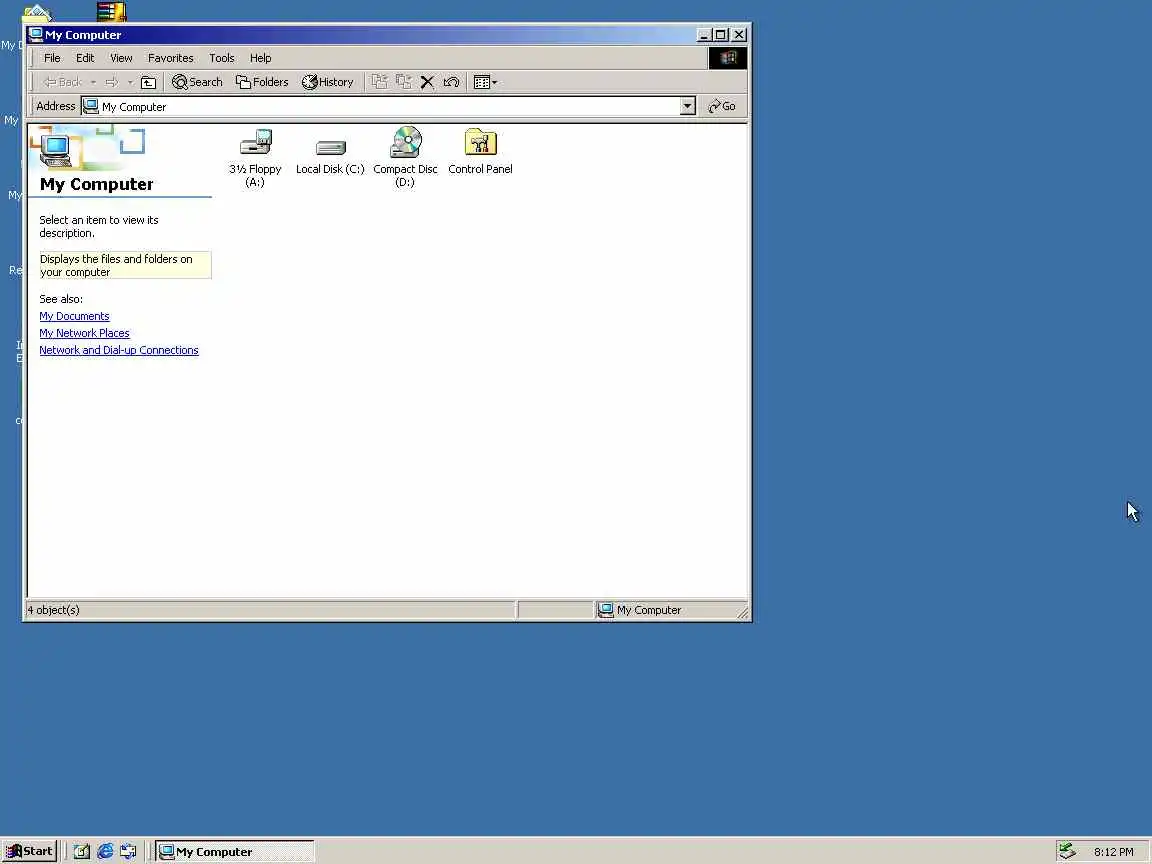Click the Move To toolbar icon
The height and width of the screenshot is (864, 1152).
(379, 82)
